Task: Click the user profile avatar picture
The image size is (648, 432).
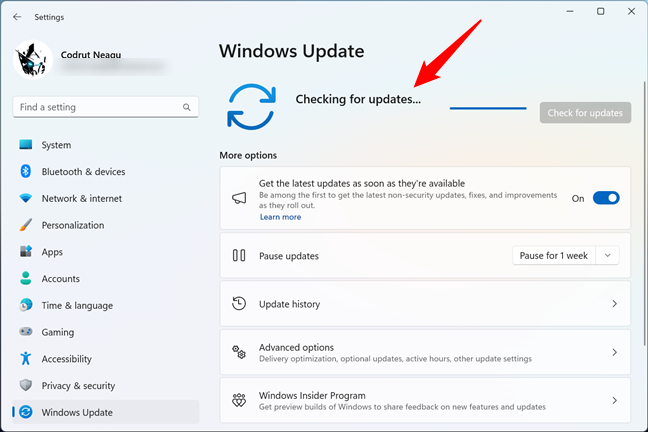Action: [33, 60]
